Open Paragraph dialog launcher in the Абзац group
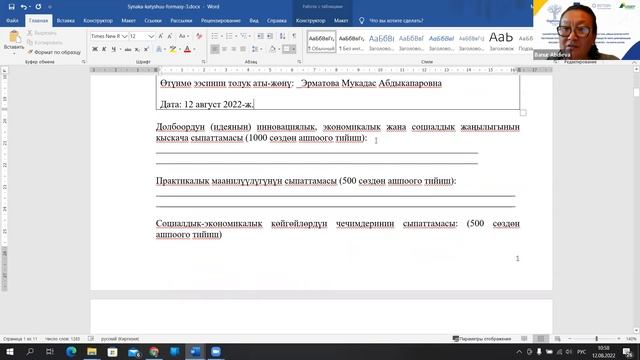The height and width of the screenshot is (360, 640). click(x=299, y=62)
